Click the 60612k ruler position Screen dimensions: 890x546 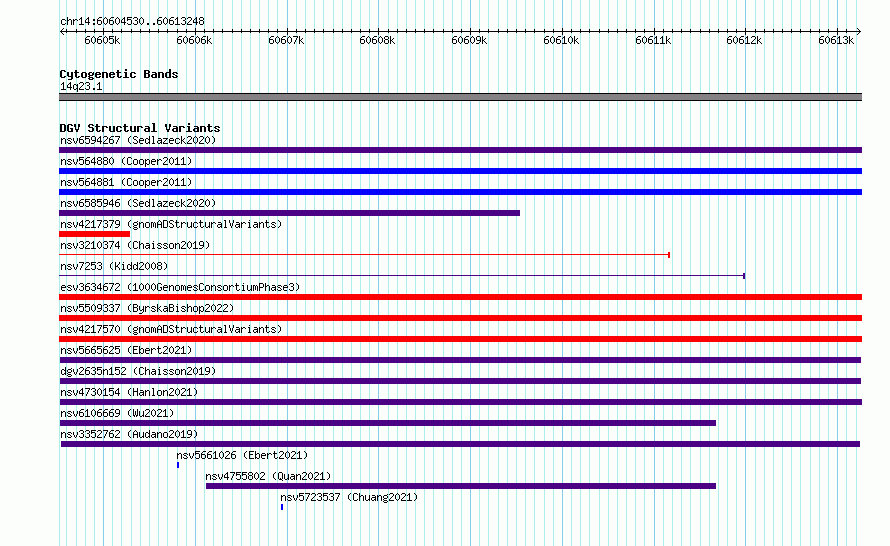pyautogui.click(x=744, y=40)
